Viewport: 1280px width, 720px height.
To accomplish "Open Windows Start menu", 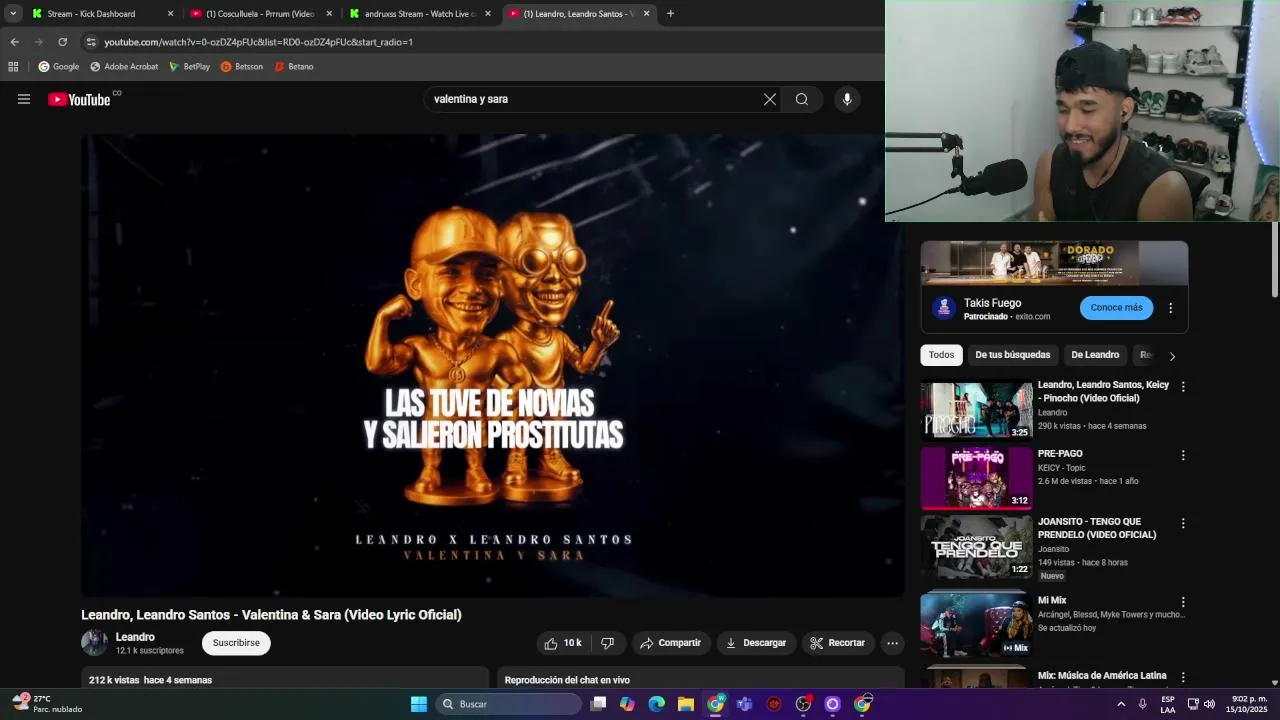I will 419,704.
